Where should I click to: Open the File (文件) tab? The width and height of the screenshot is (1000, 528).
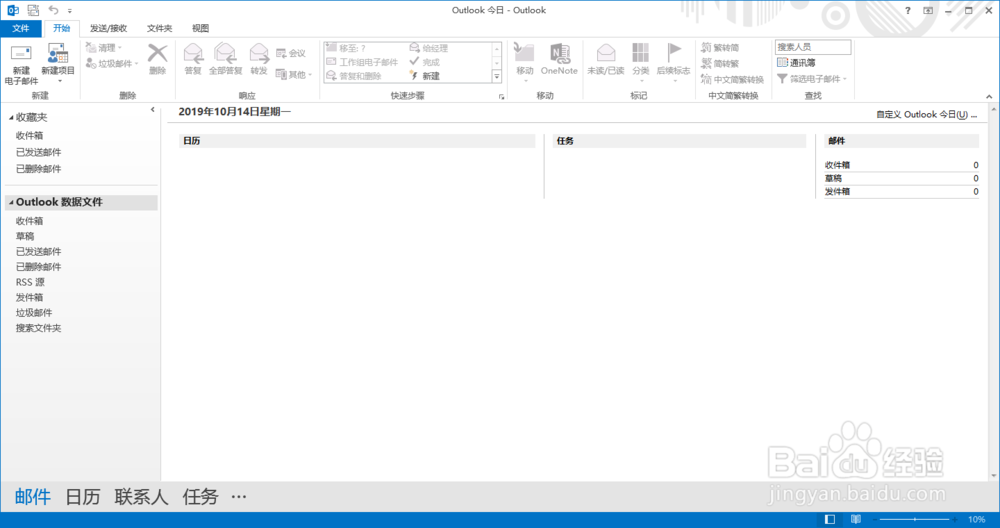21,28
